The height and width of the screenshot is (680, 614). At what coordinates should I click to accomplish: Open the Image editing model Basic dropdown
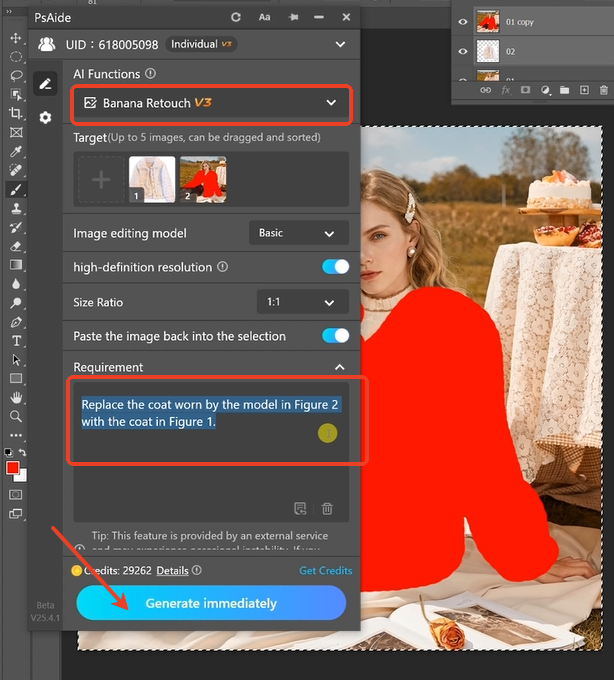tap(298, 233)
